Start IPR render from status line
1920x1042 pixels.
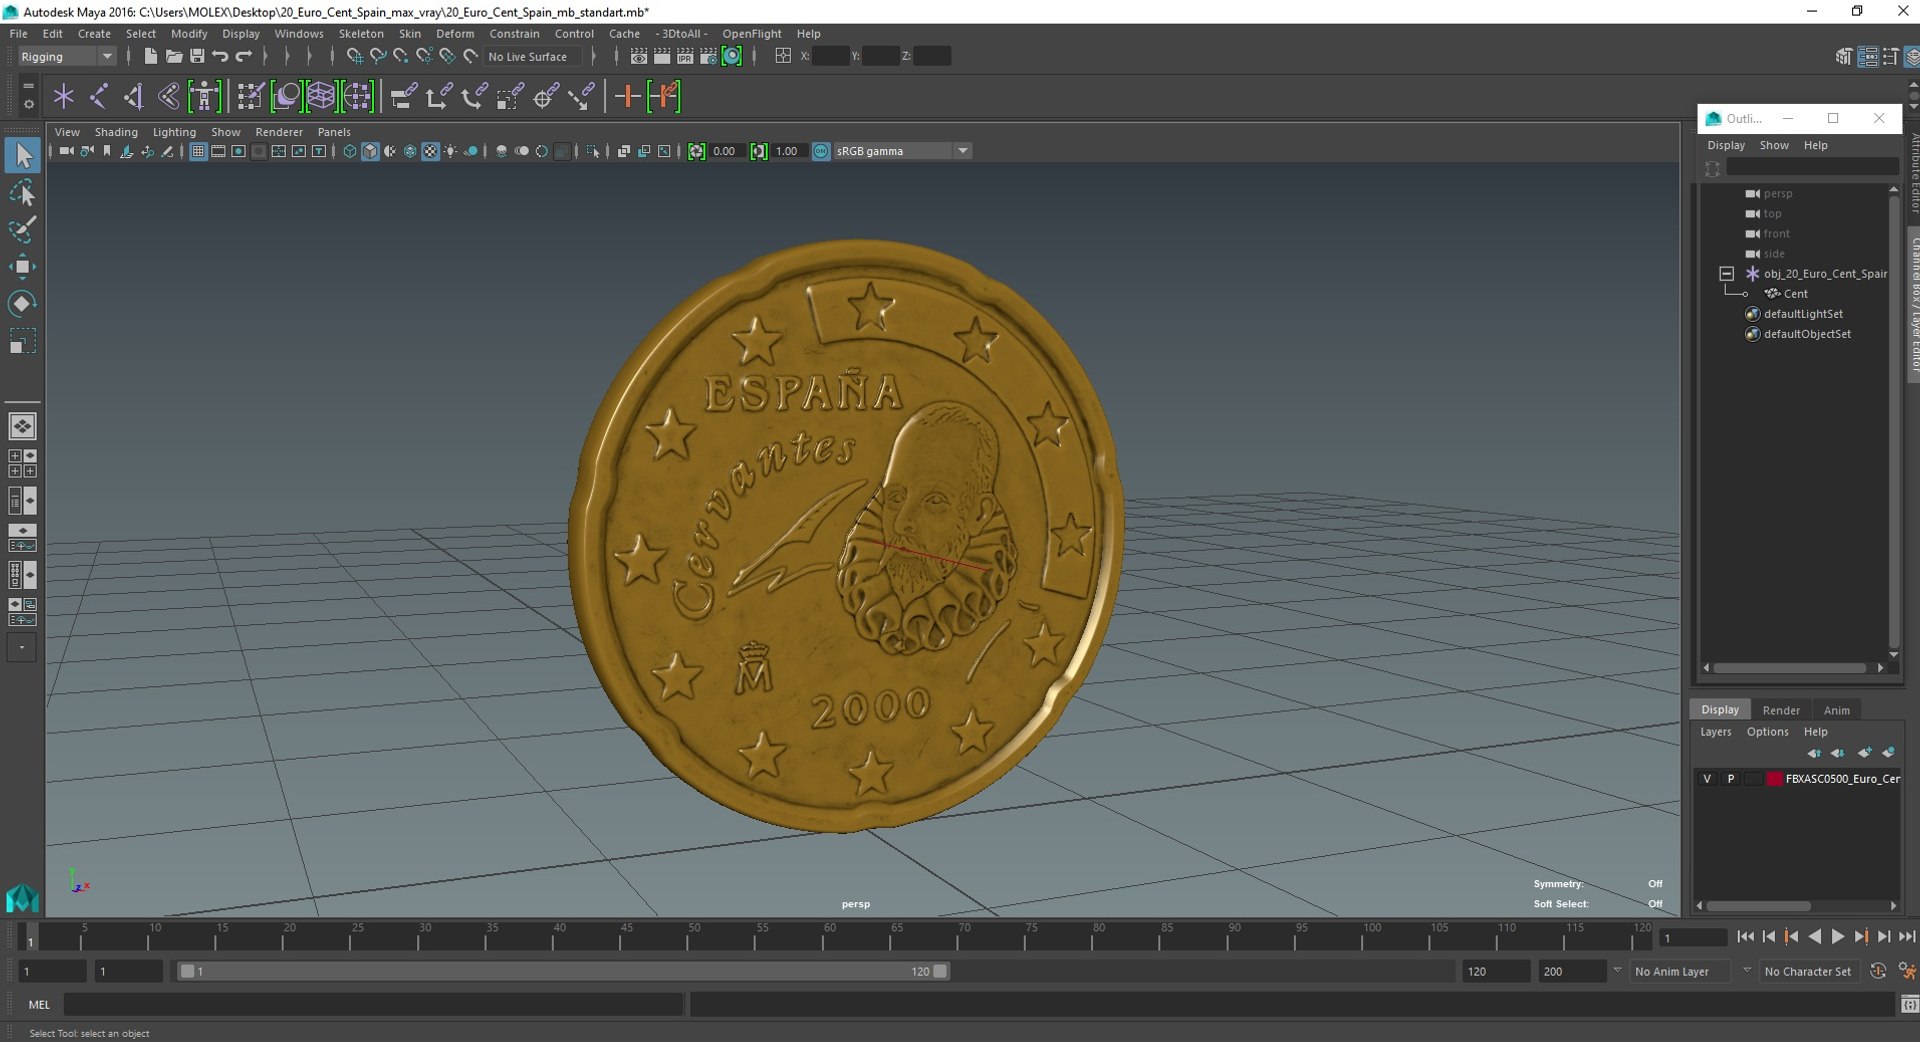[x=685, y=57]
